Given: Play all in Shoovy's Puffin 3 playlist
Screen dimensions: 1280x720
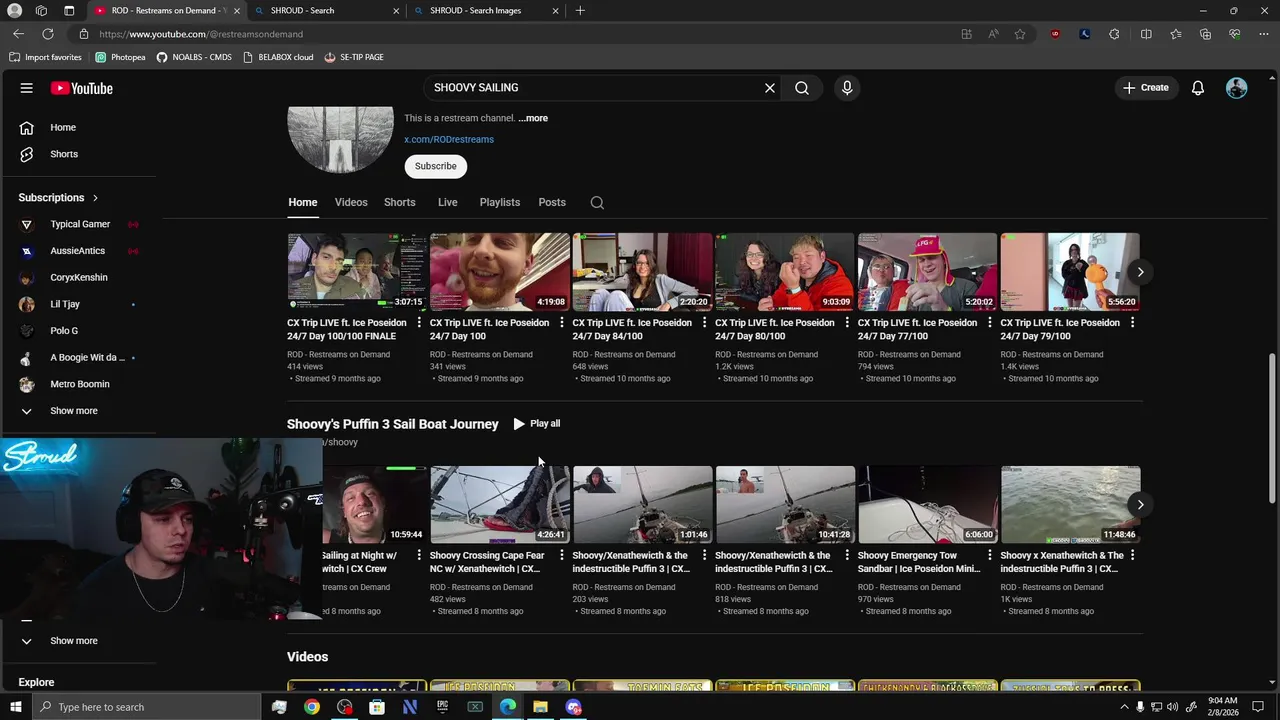Looking at the screenshot, I should pyautogui.click(x=537, y=424).
